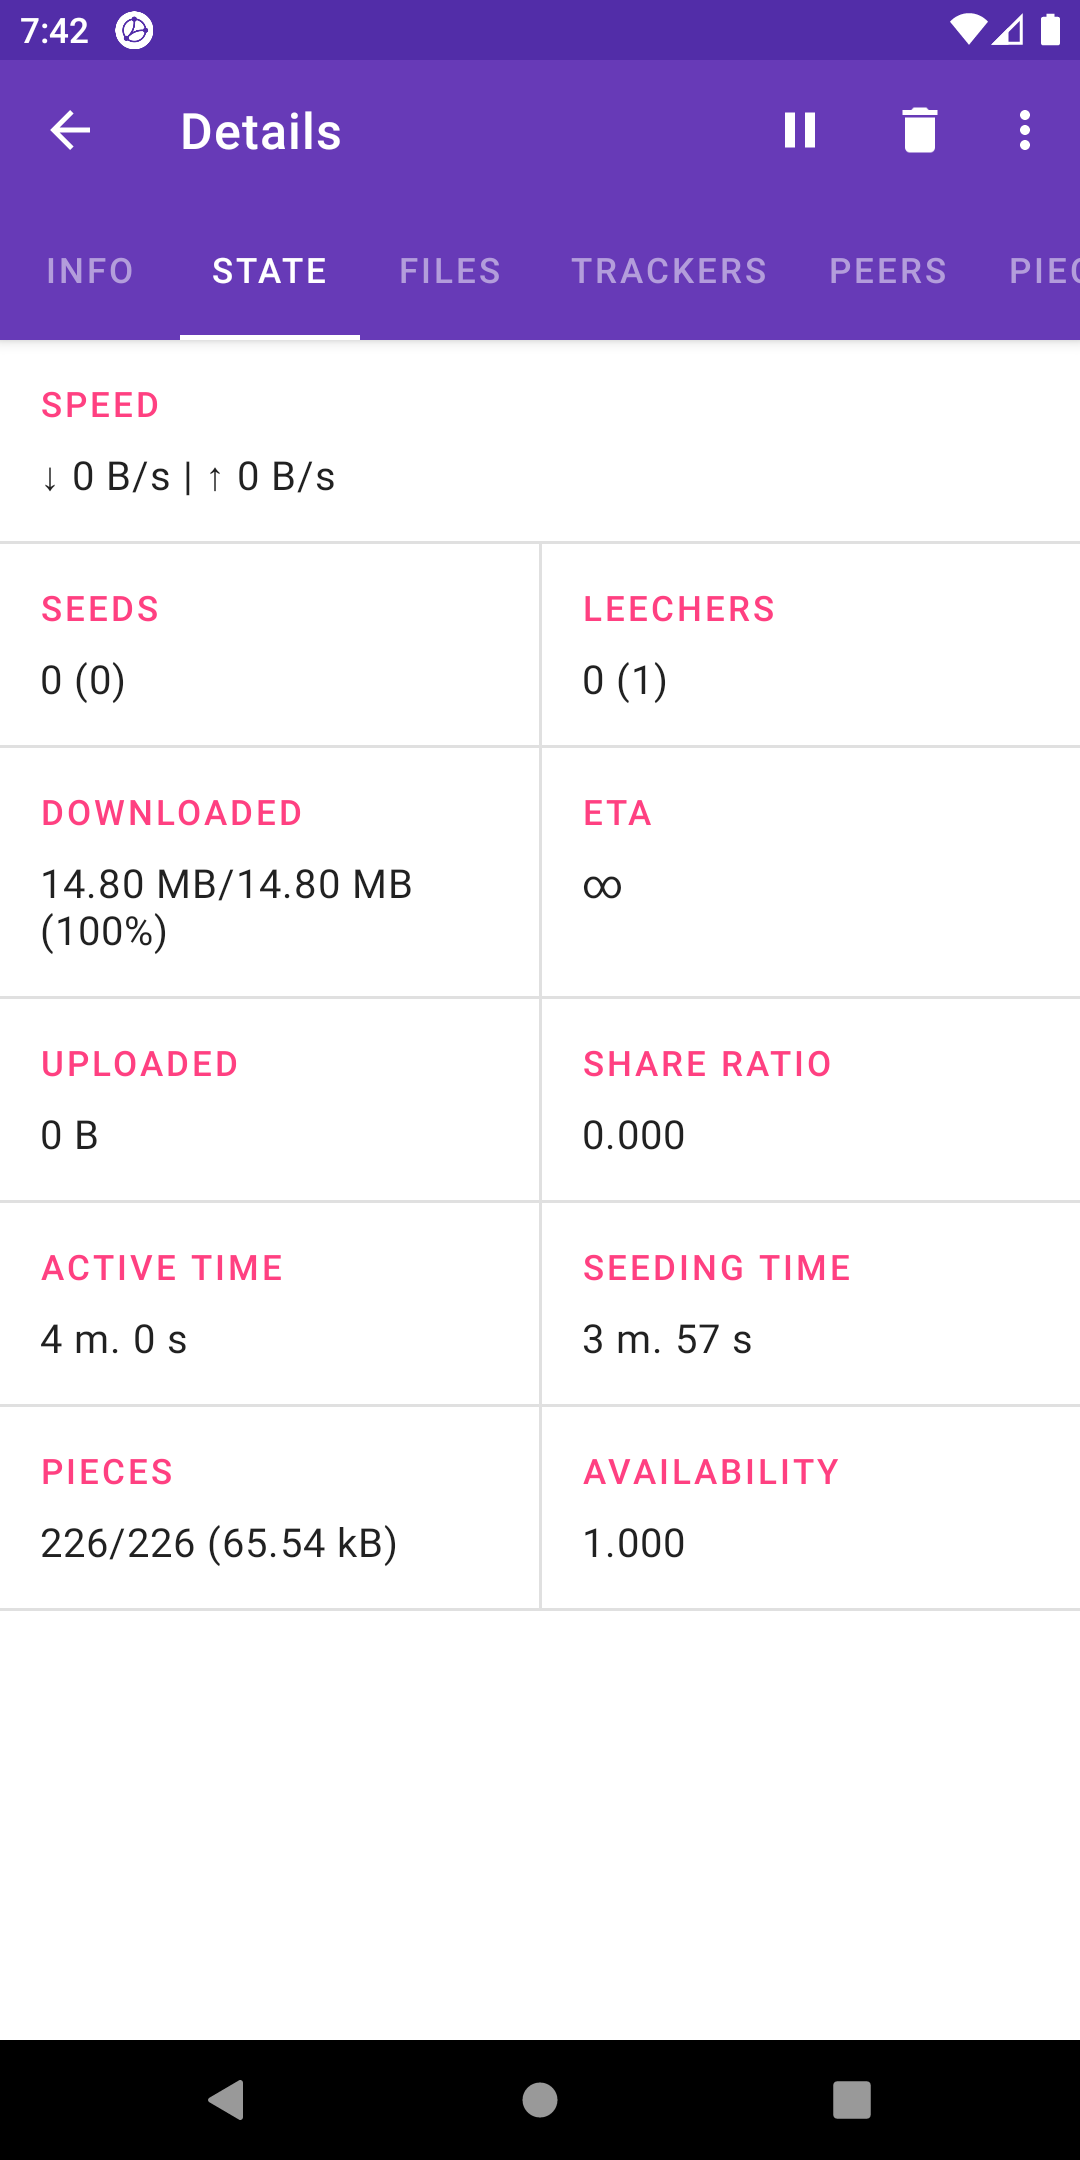1080x2160 pixels.
Task: Tap the back arrow in the header
Action: coord(70,131)
